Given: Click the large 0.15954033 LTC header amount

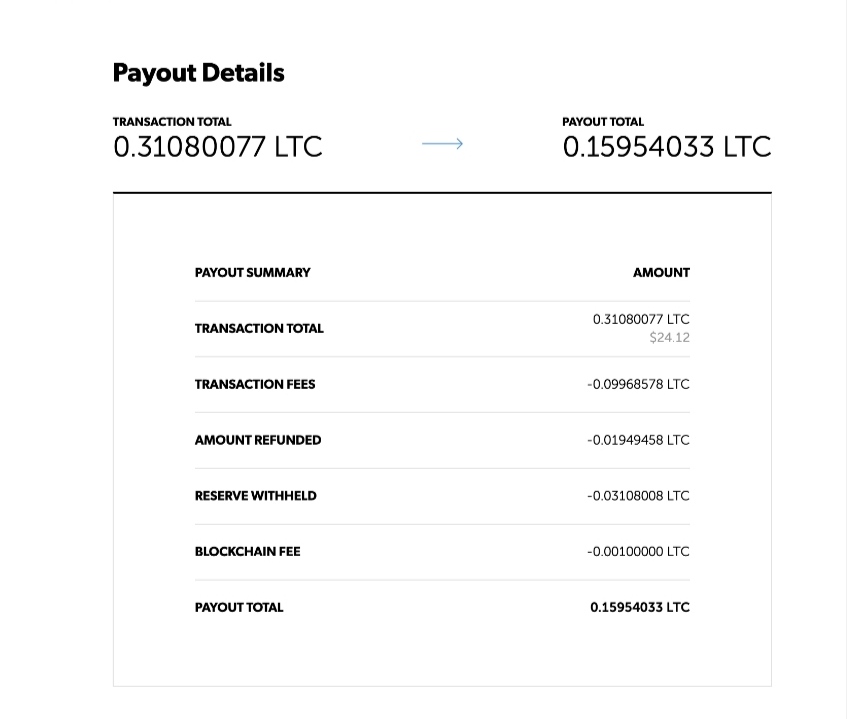Looking at the screenshot, I should pyautogui.click(x=666, y=147).
